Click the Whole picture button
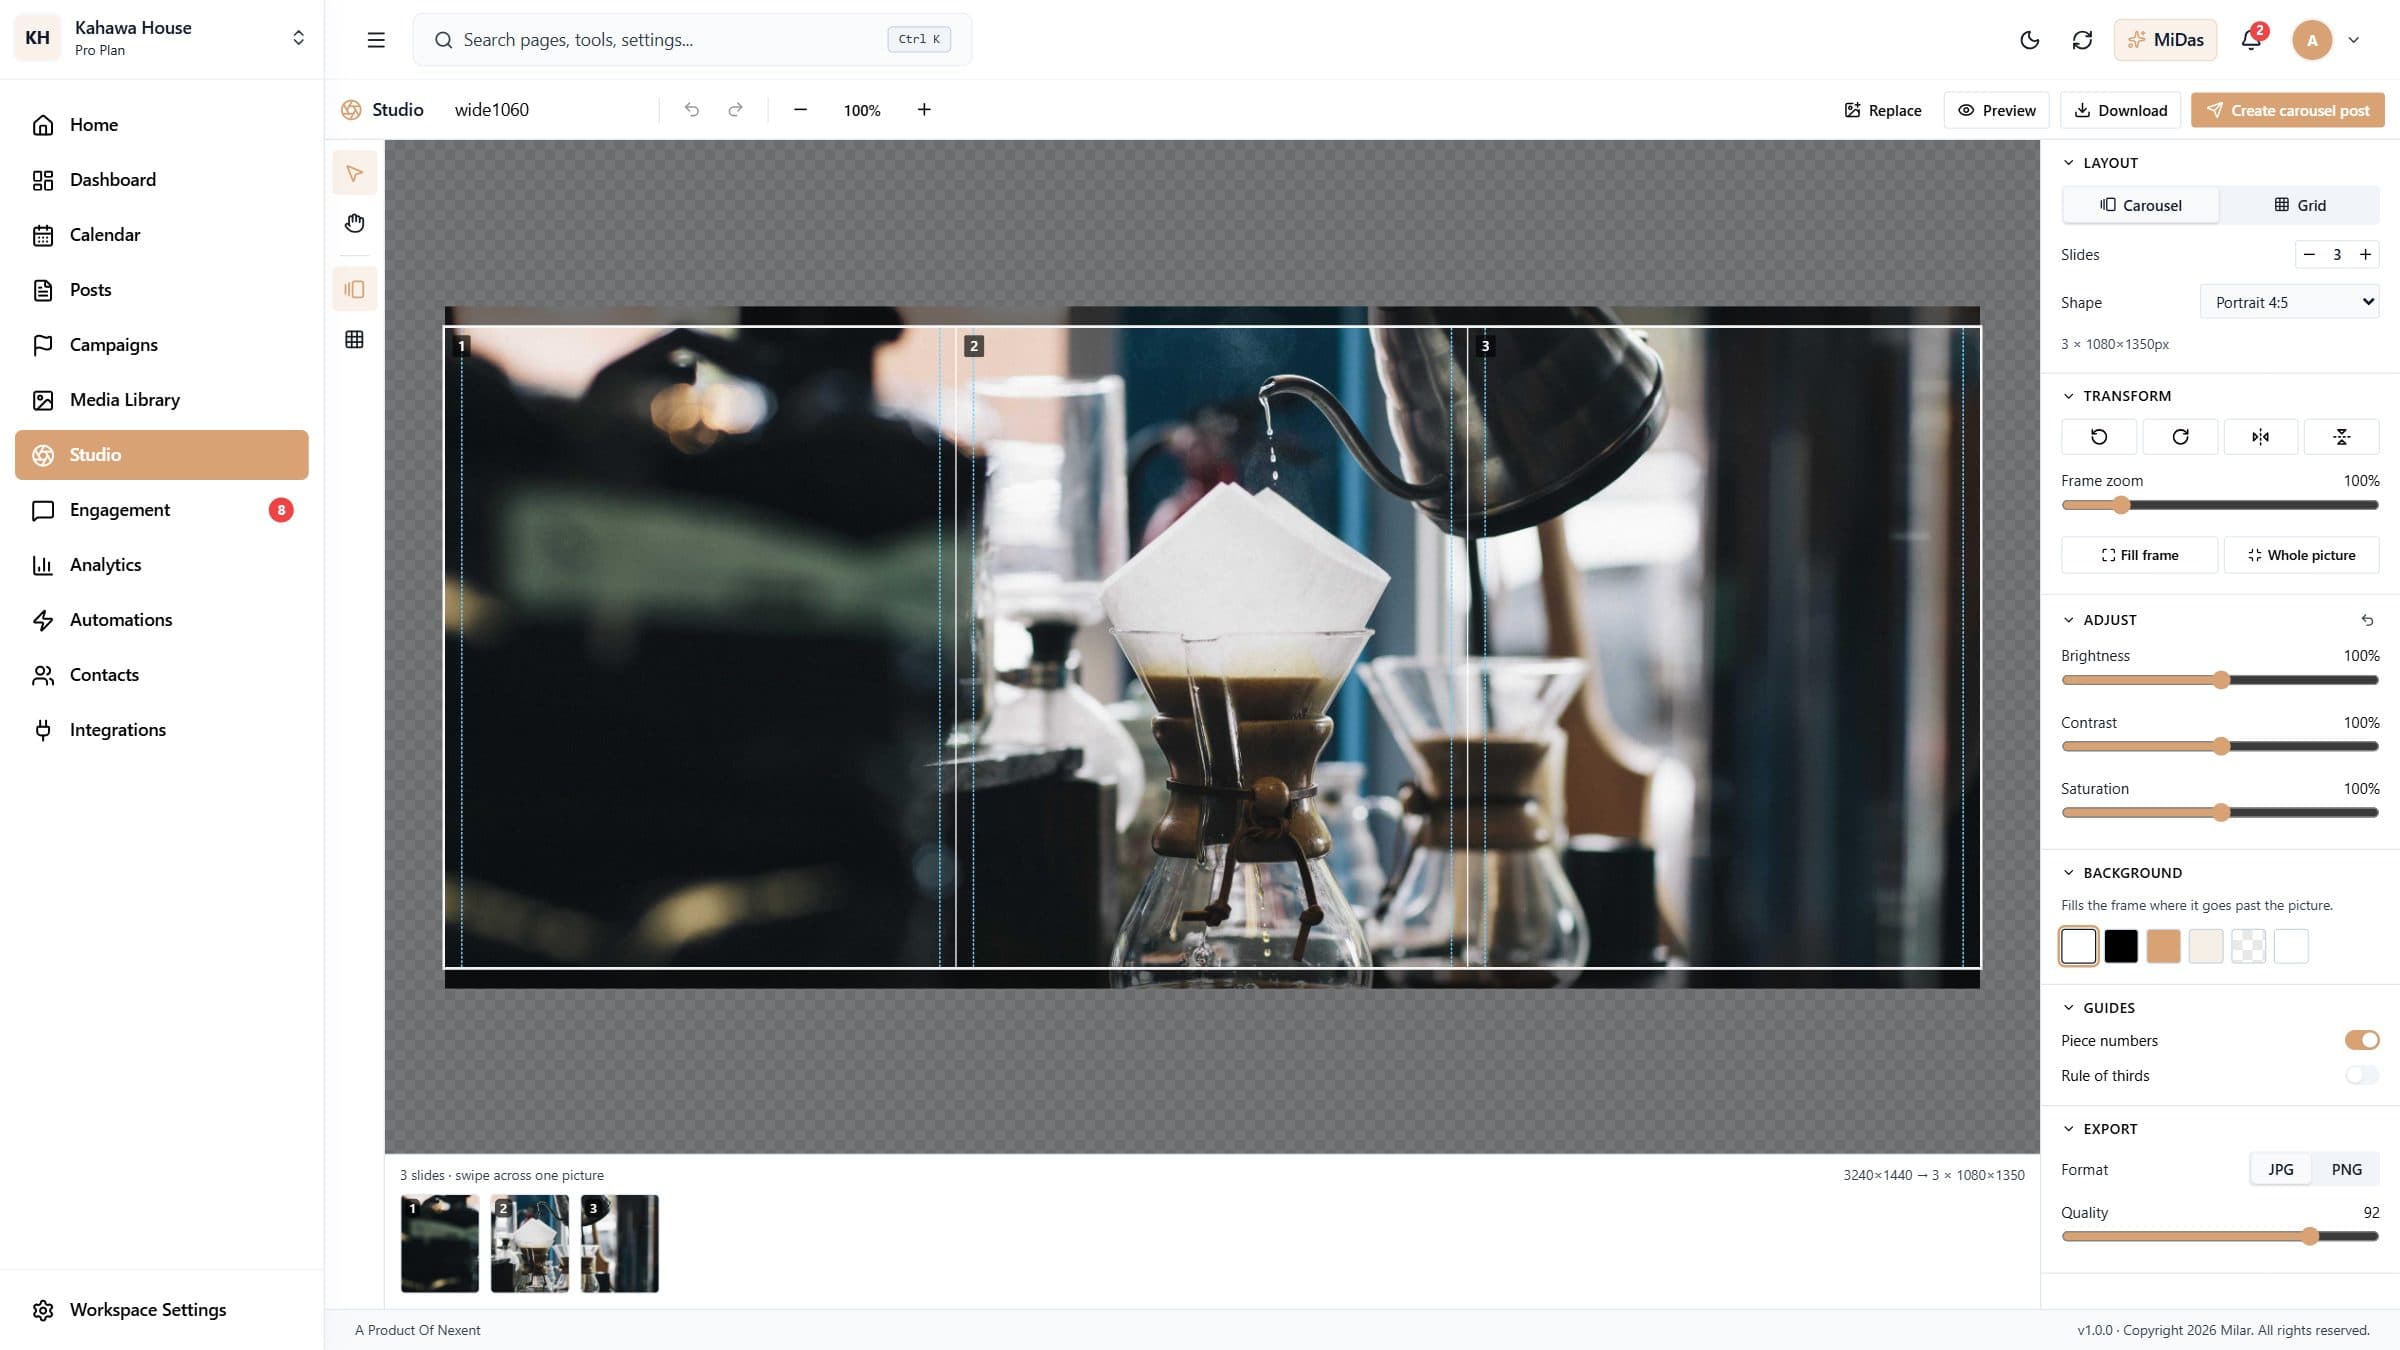 pos(2301,555)
